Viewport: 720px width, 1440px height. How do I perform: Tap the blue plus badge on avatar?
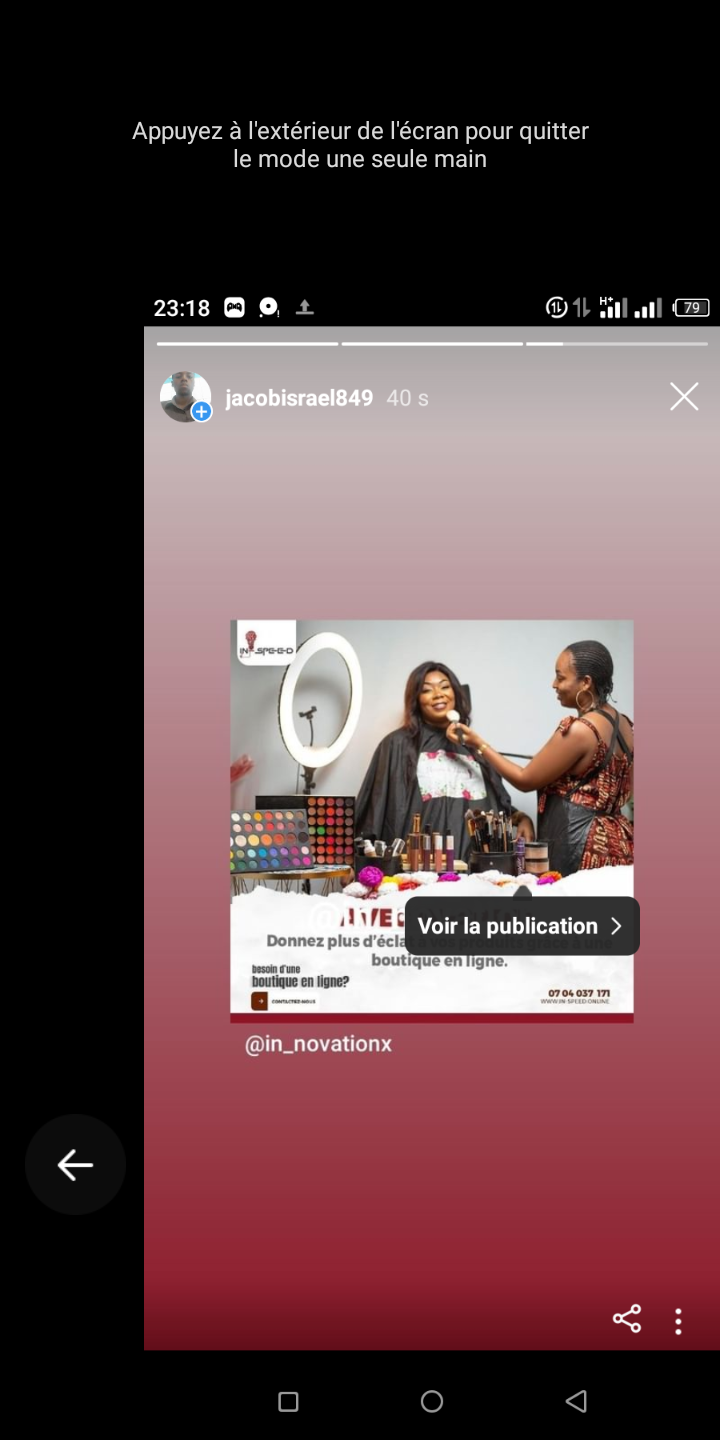click(202, 412)
